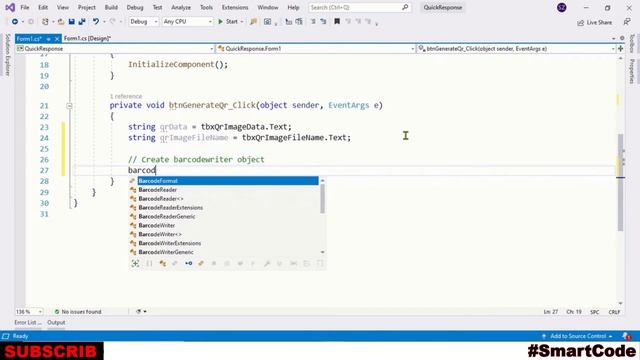The height and width of the screenshot is (360, 640).
Task: Open the document tab settings gear icon
Action: coord(622,38)
